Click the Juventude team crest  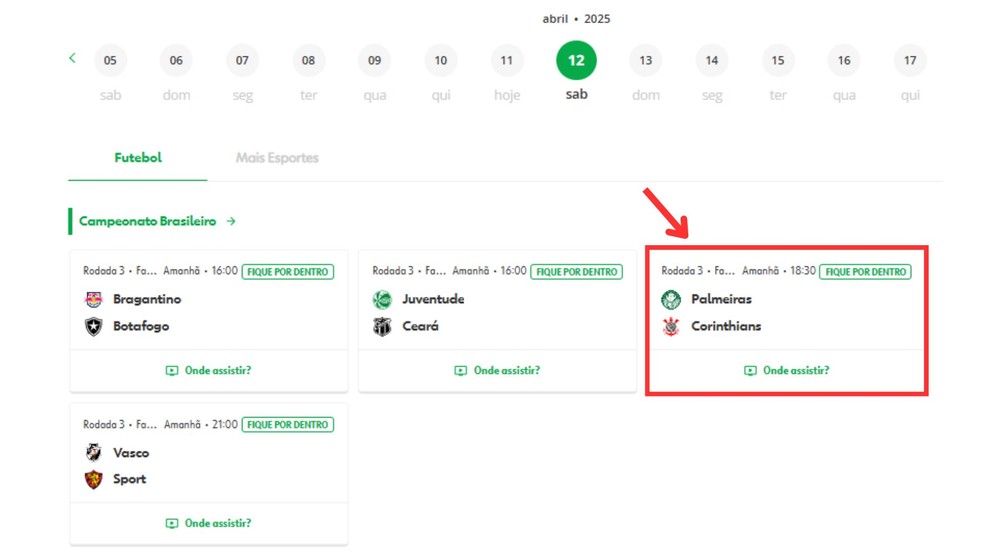tap(382, 300)
